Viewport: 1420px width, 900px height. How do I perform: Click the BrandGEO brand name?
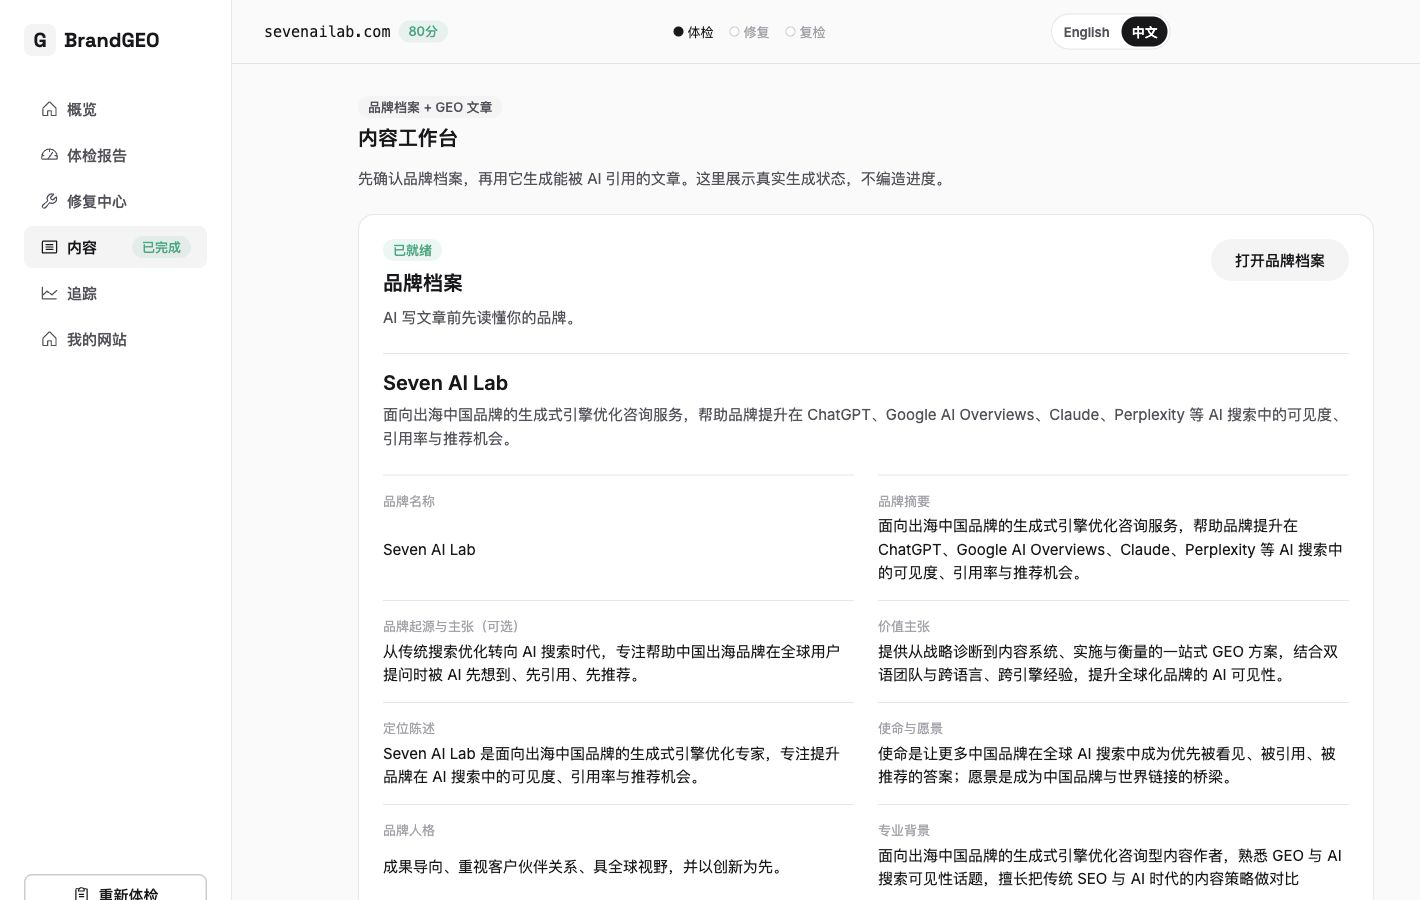click(x=112, y=40)
